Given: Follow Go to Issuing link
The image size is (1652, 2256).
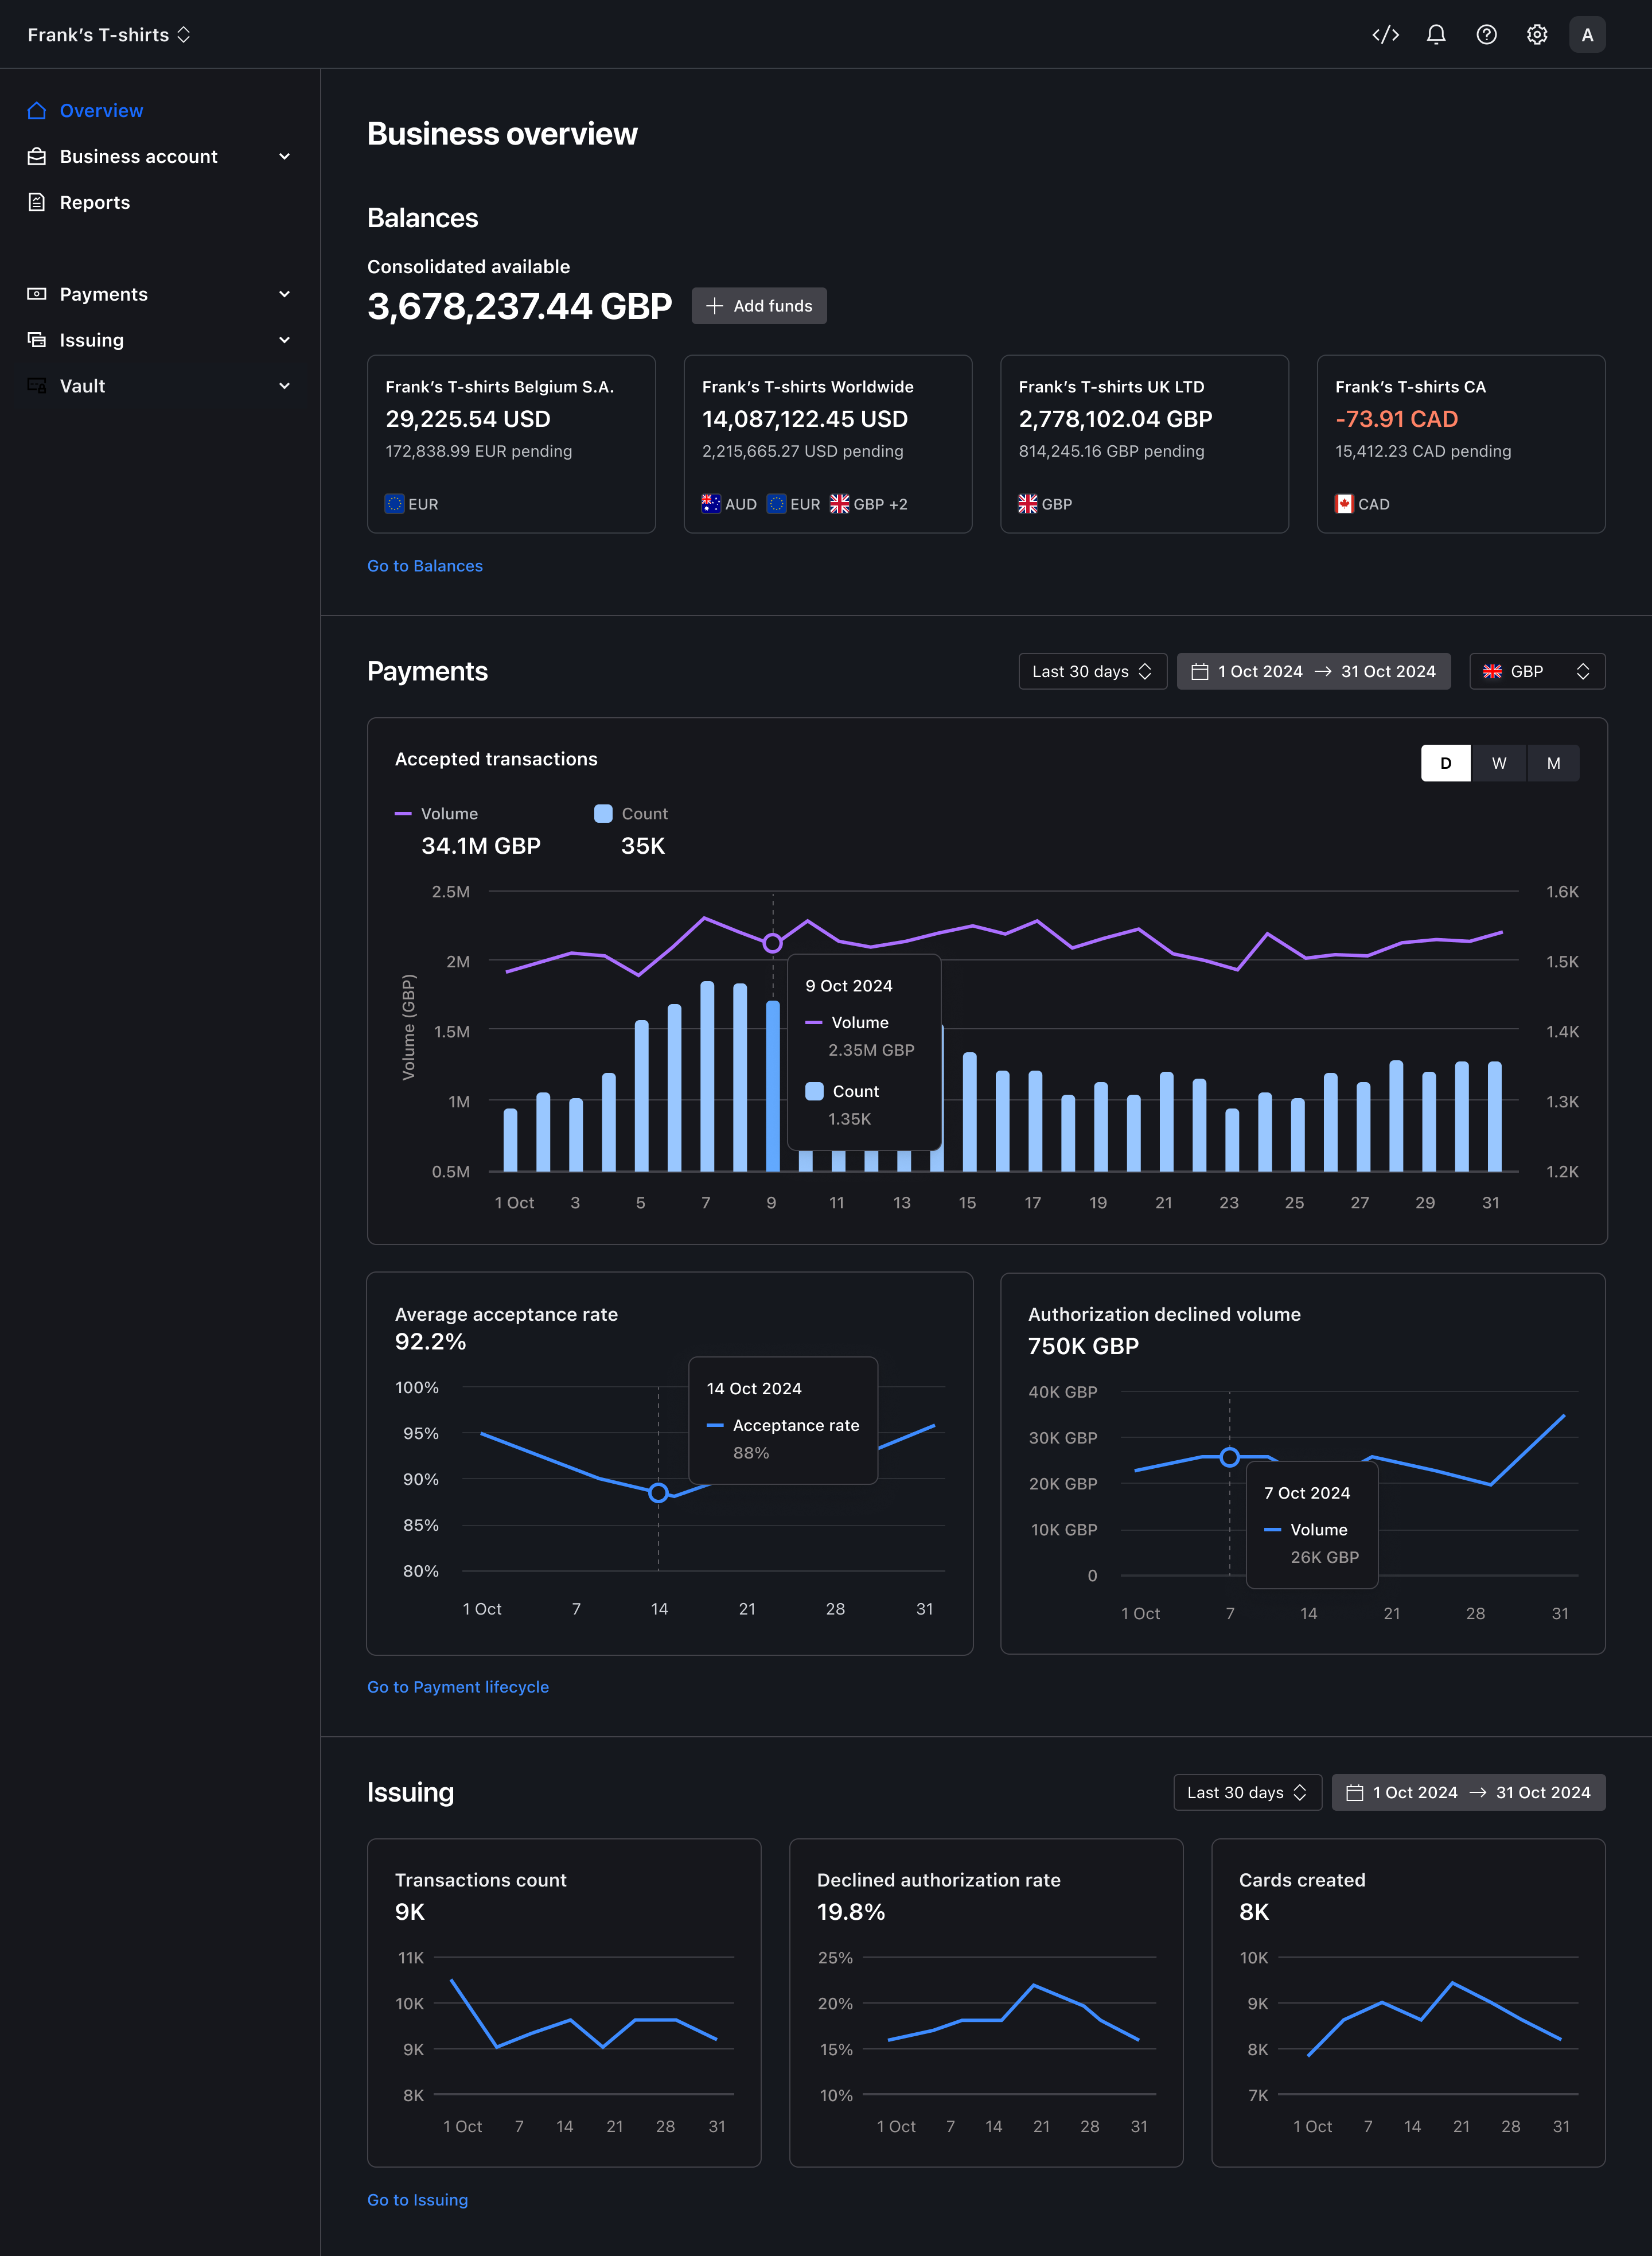Looking at the screenshot, I should tap(417, 2200).
